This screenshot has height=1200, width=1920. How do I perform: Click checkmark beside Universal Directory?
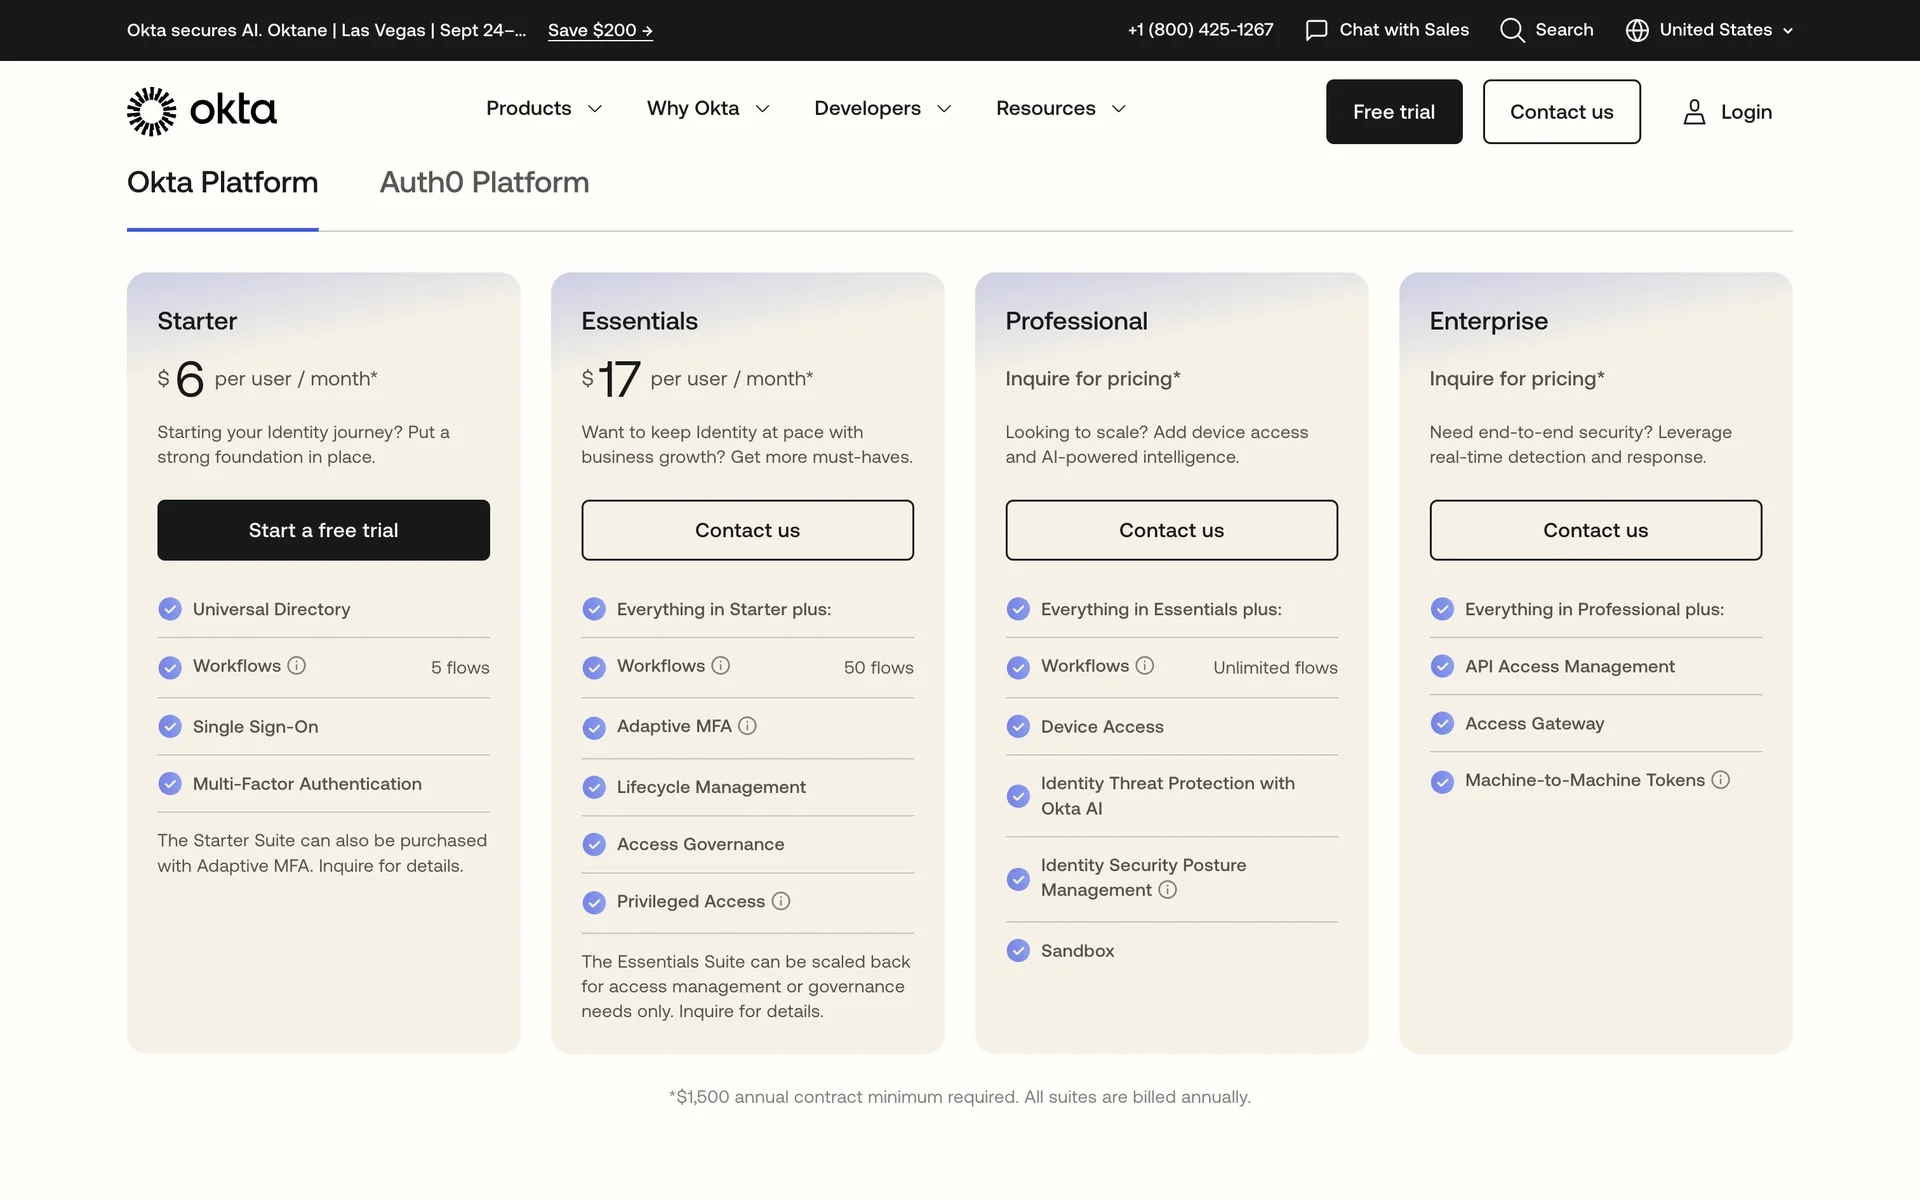pyautogui.click(x=170, y=609)
